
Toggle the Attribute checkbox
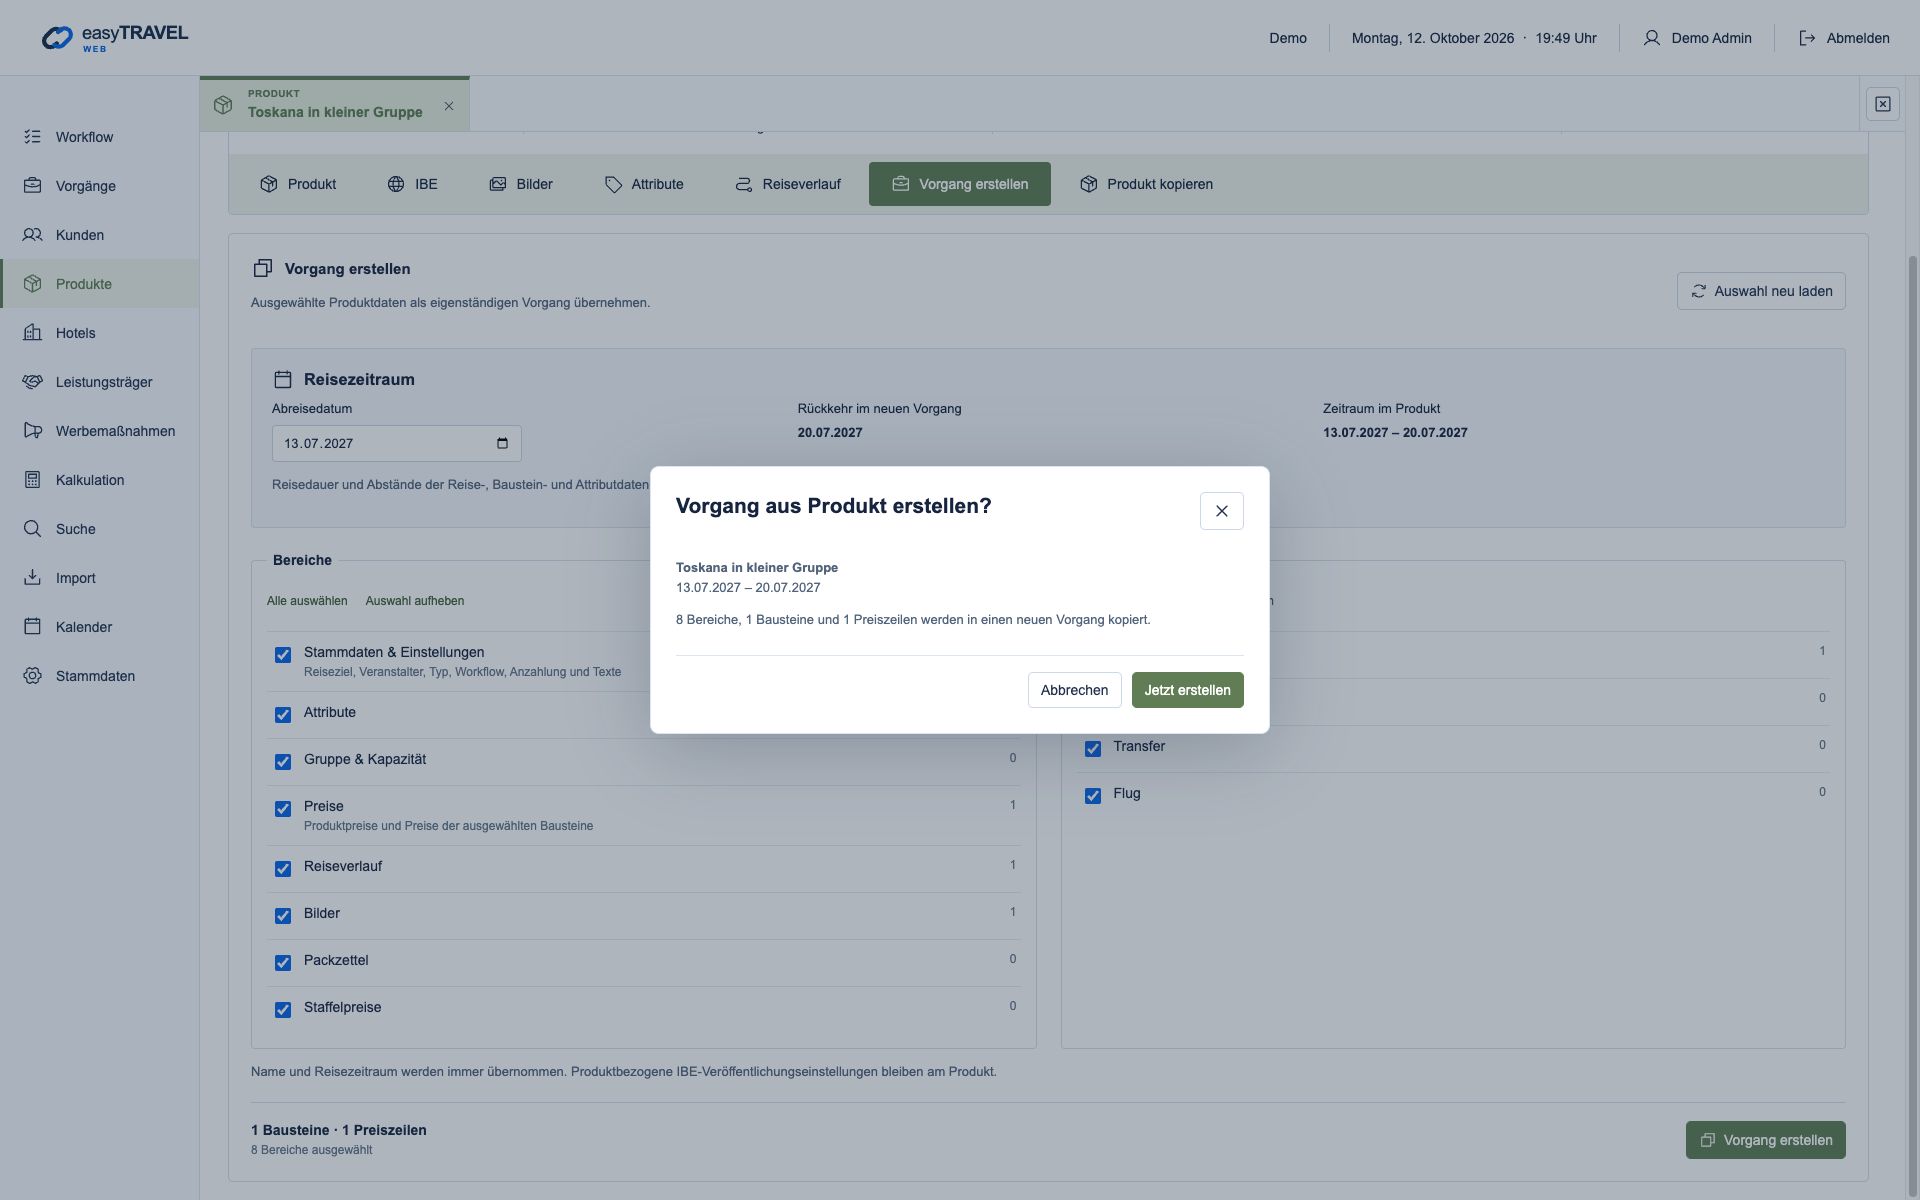click(283, 715)
